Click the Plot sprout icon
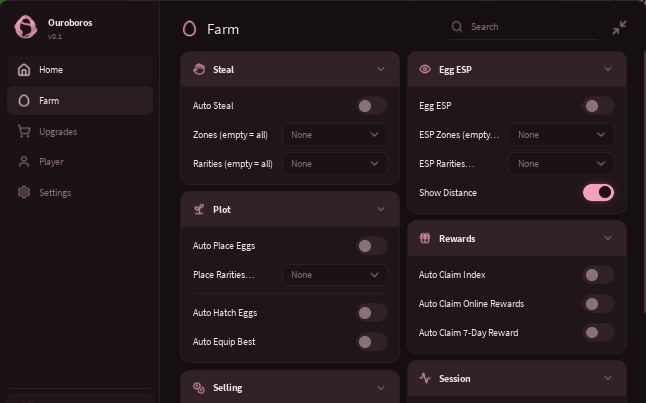 [x=199, y=209]
